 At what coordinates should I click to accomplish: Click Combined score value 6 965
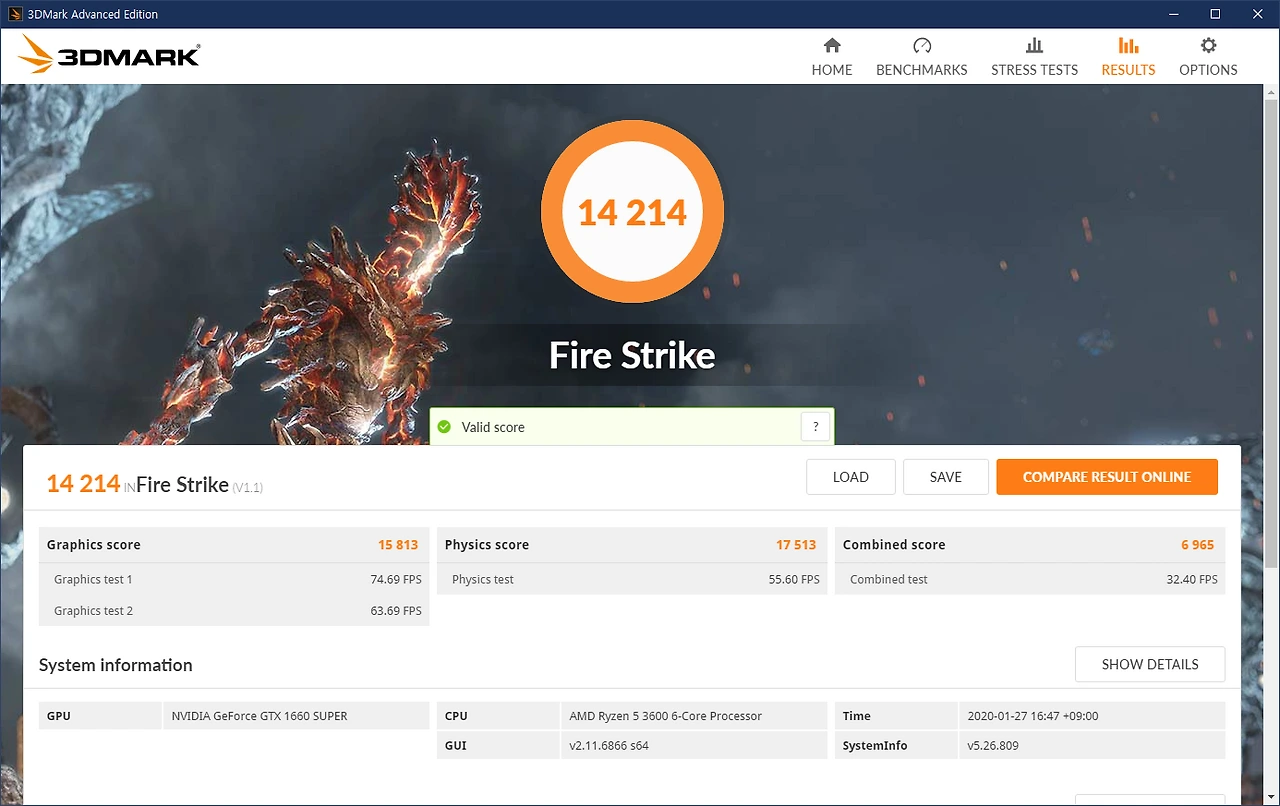coord(1197,545)
